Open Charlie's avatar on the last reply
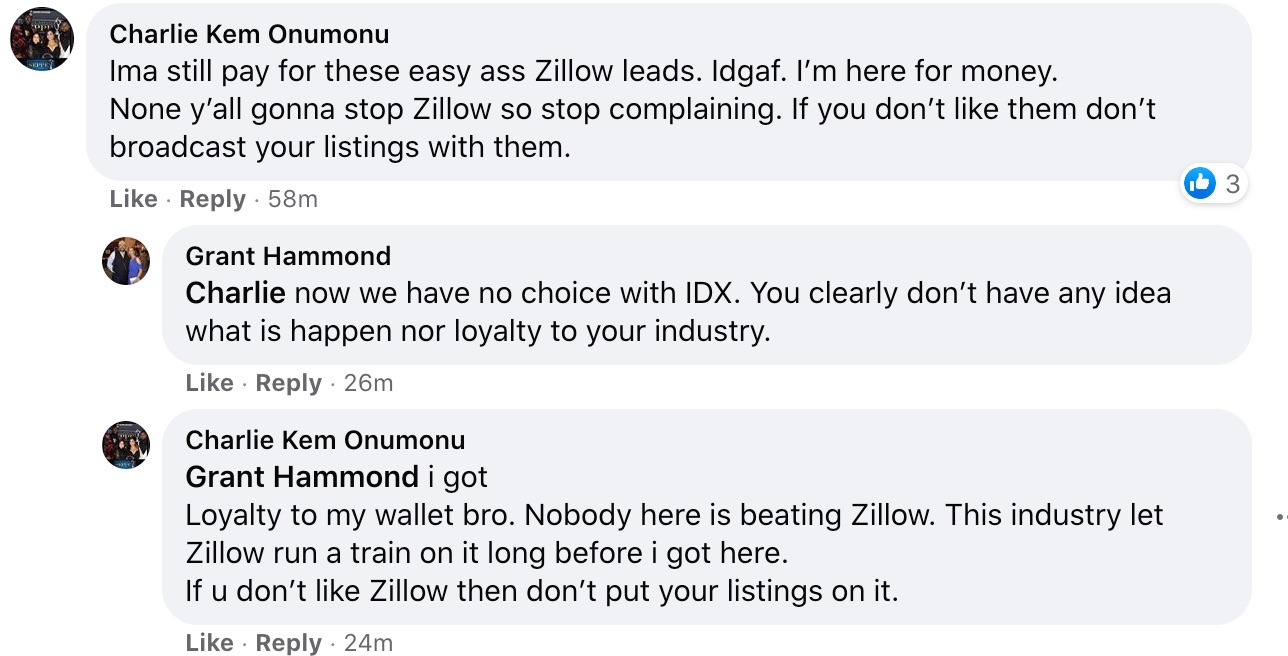The height and width of the screenshot is (656, 1288). [126, 445]
